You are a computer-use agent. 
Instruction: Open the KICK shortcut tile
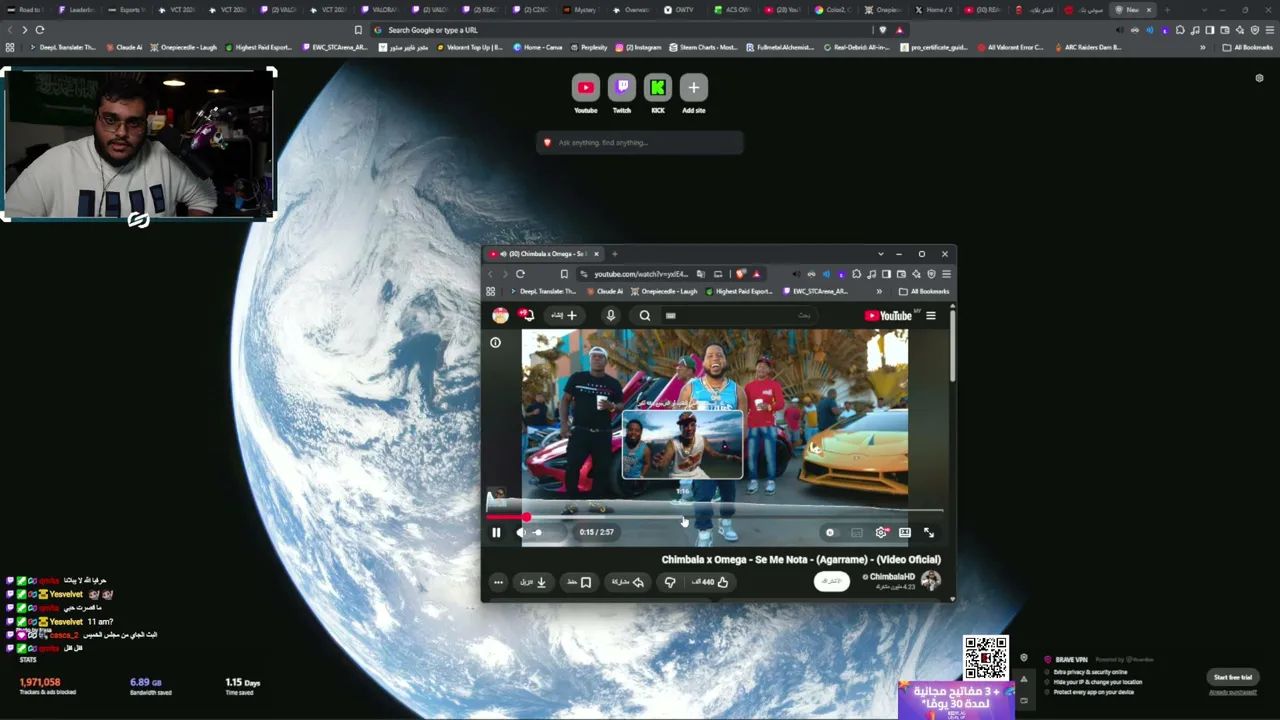tap(658, 93)
